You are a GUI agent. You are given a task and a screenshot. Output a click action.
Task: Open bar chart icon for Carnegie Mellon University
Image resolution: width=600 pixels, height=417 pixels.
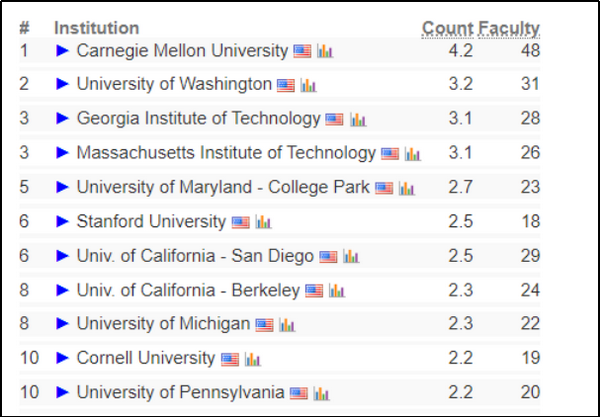pos(325,51)
